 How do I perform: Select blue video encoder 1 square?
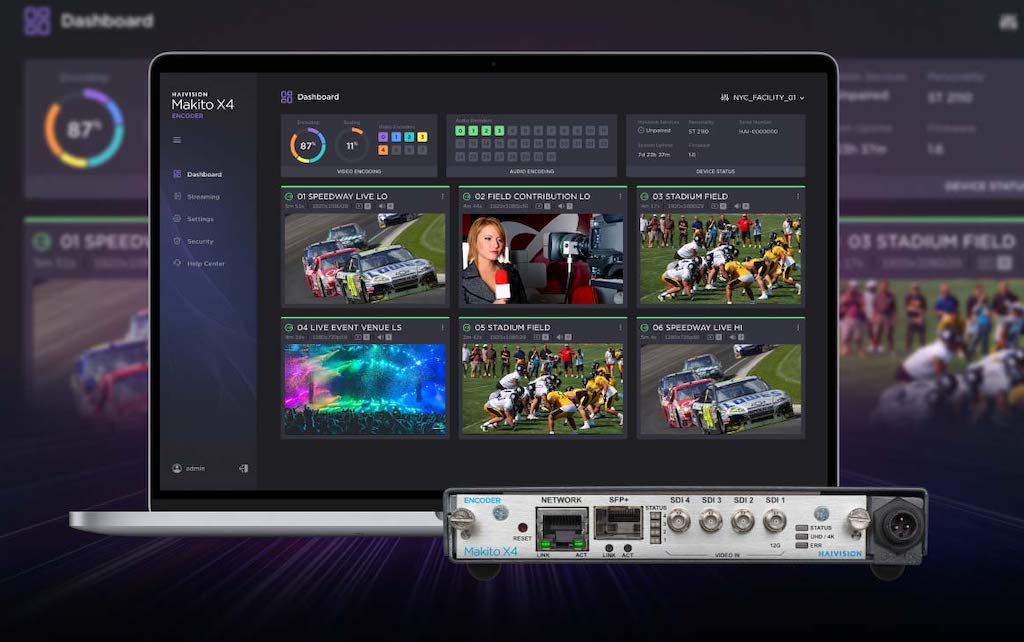(x=396, y=136)
